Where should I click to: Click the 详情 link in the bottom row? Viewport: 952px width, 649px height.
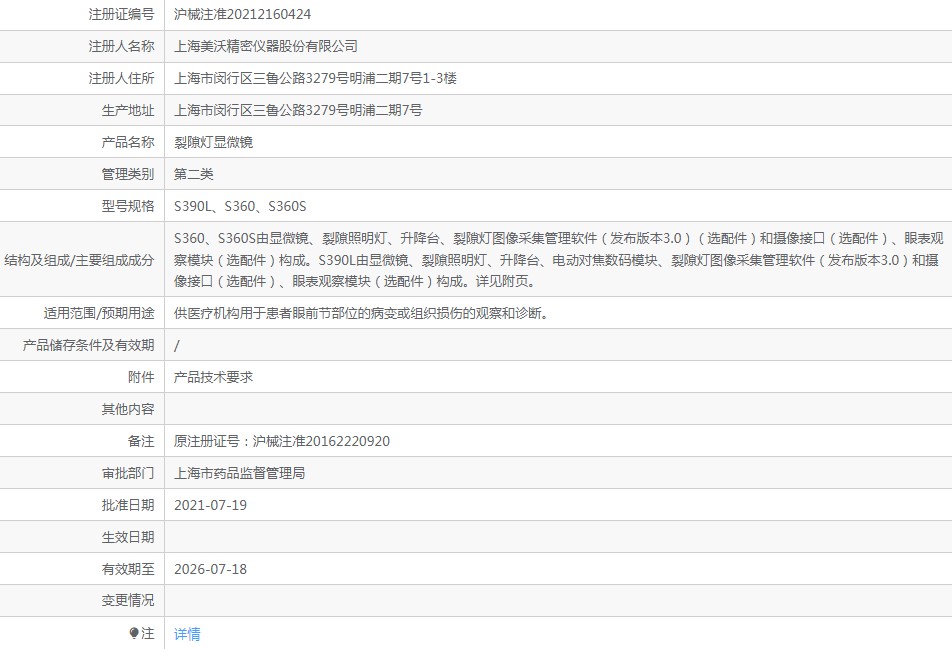tap(187, 633)
